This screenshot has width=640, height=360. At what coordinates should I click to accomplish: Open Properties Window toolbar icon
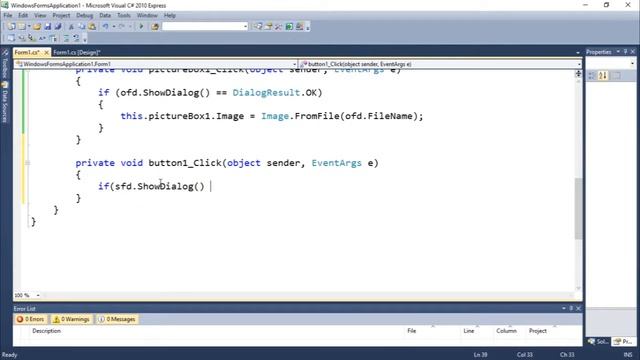click(269, 27)
